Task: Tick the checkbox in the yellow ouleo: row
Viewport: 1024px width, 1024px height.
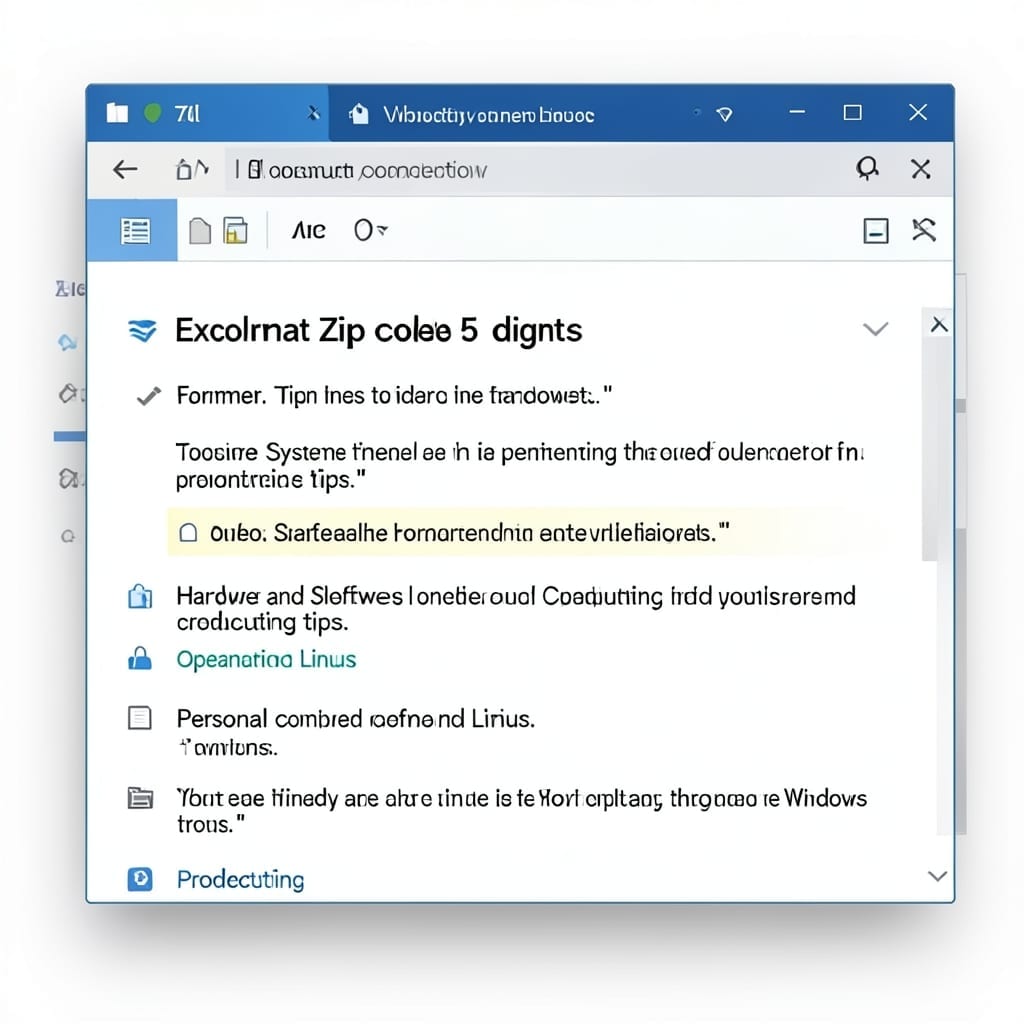Action: pyautogui.click(x=188, y=533)
